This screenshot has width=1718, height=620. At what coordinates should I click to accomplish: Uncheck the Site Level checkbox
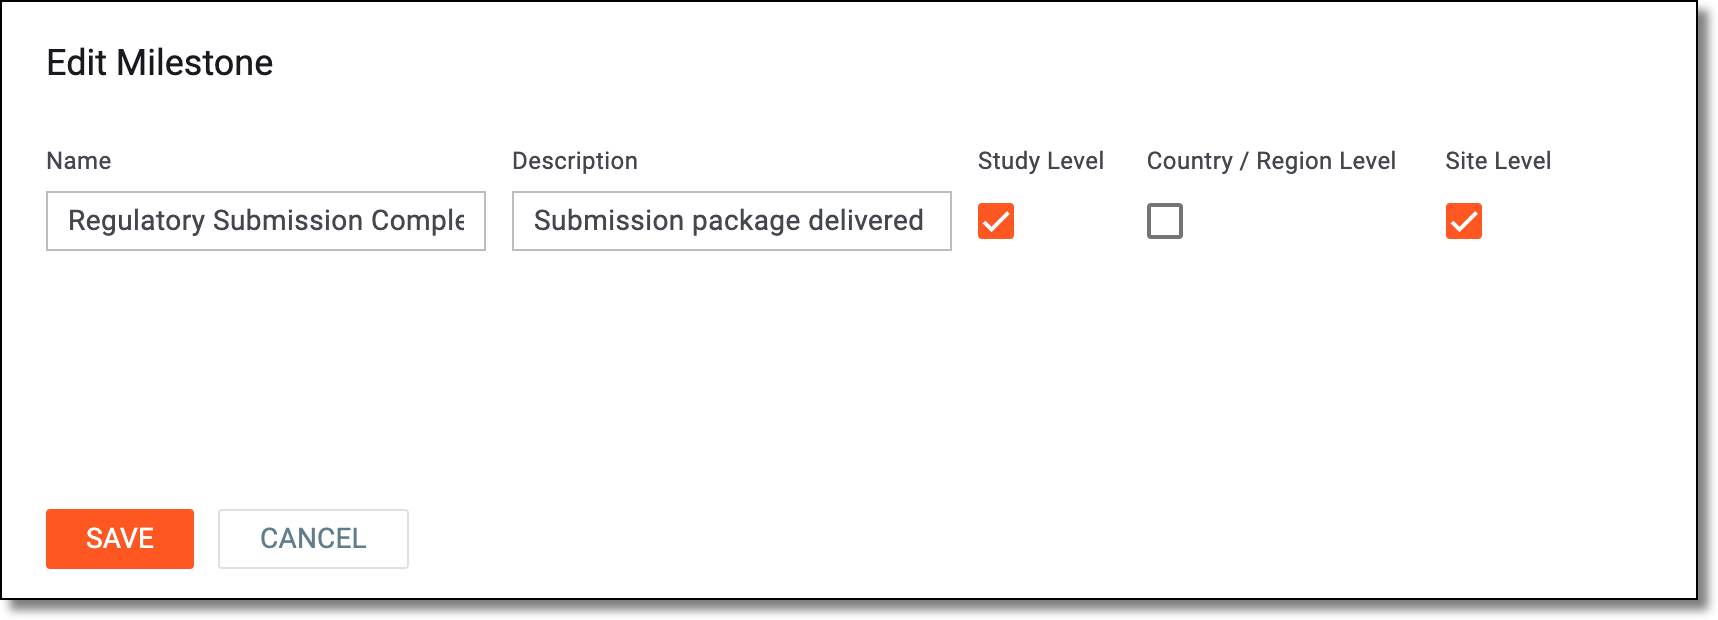(x=1464, y=221)
